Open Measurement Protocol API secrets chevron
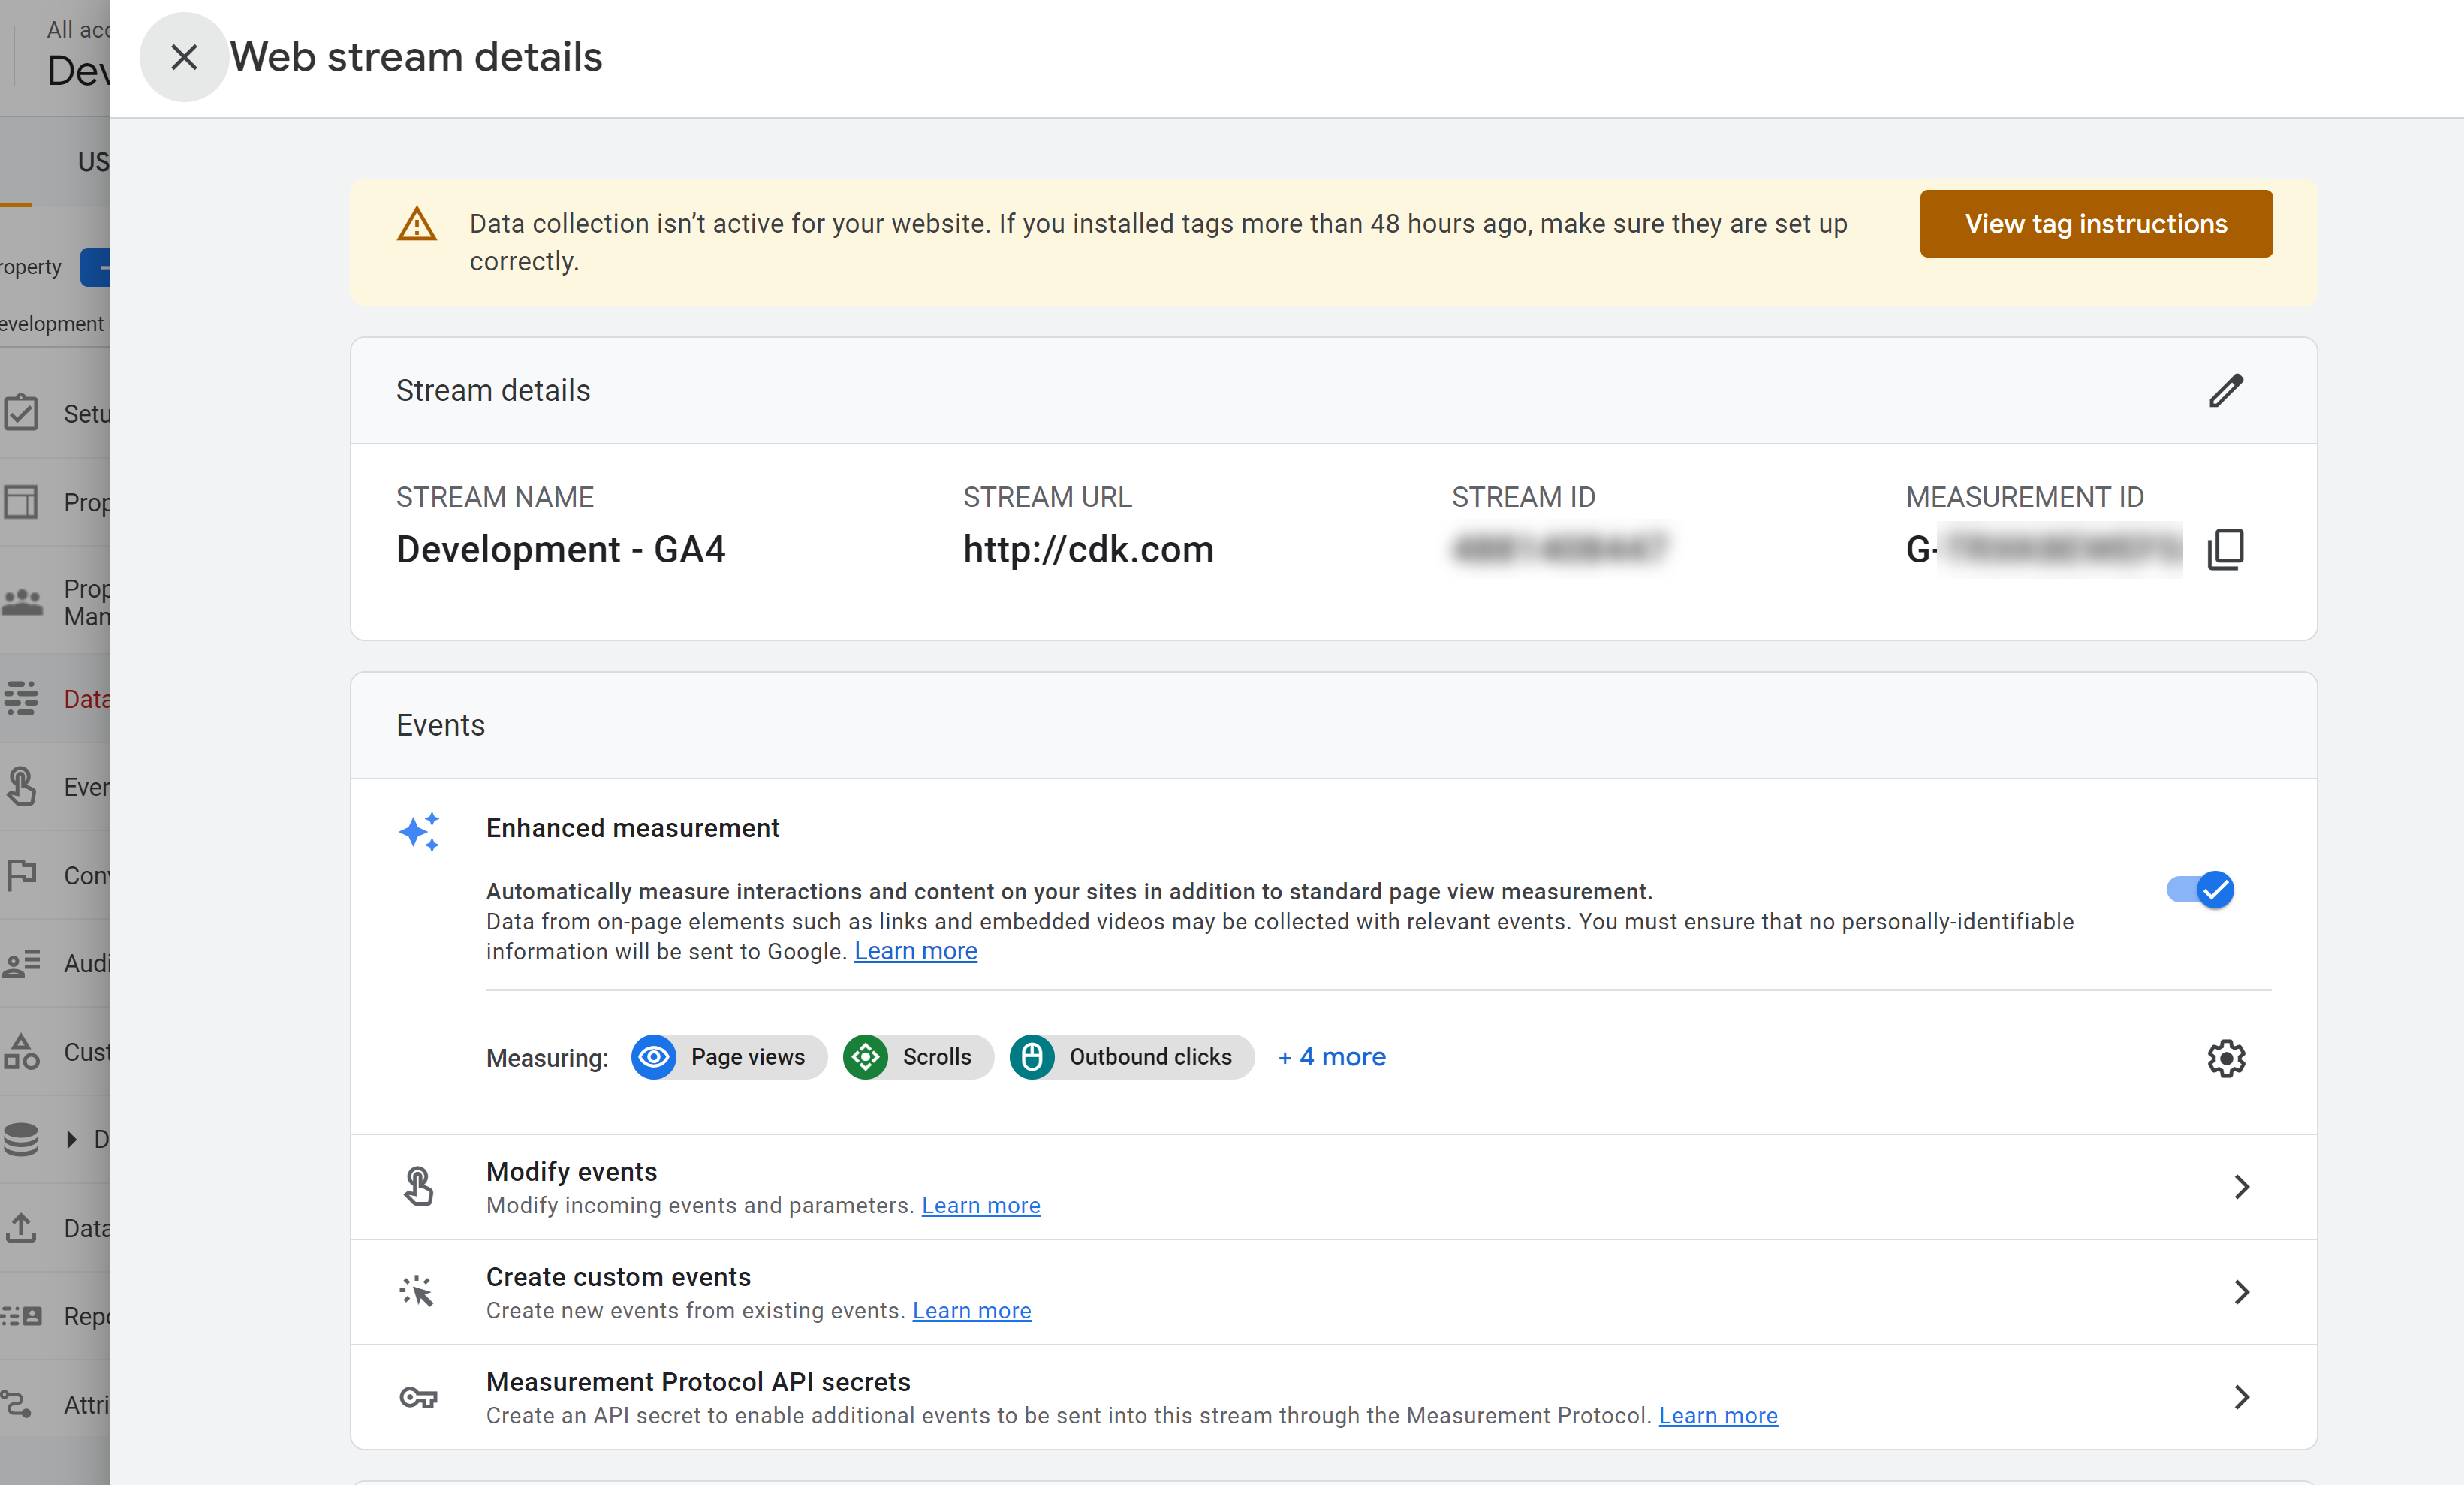 pos(2241,1397)
